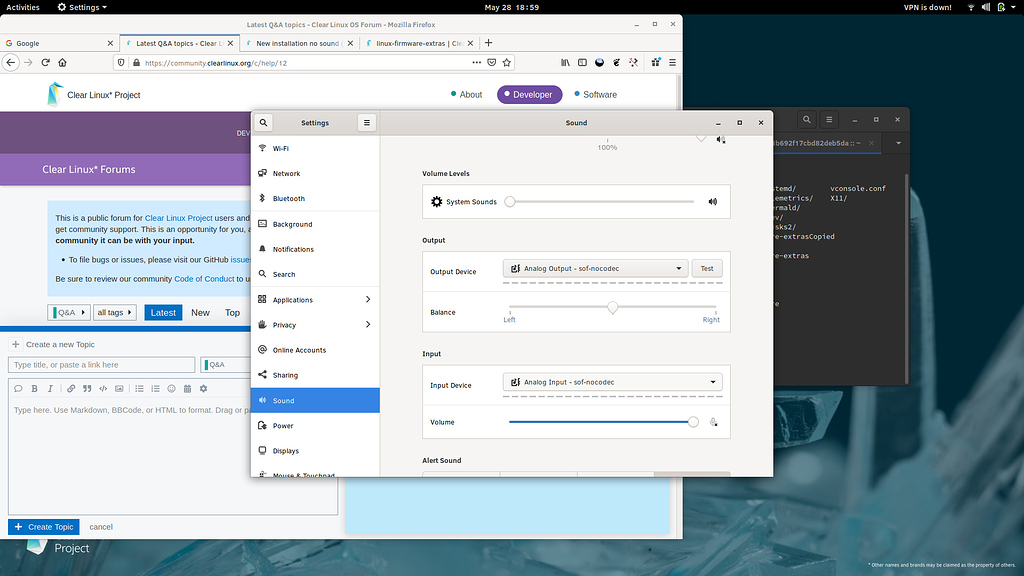Click the numbered list icon in editor
Image resolution: width=1024 pixels, height=576 pixels.
[x=155, y=389]
